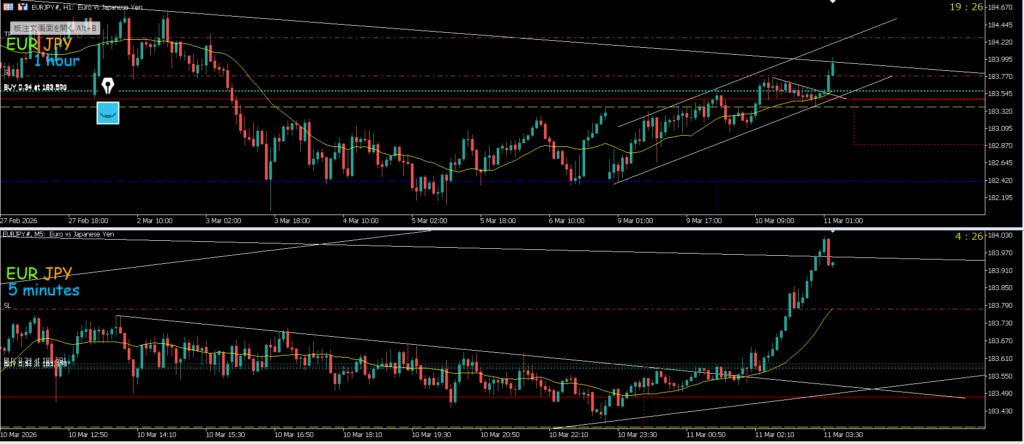This screenshot has width=1024, height=444.
Task: Click the 'BUY 0.34 at 183.500' order label on H1
Action: pyautogui.click(x=35, y=87)
